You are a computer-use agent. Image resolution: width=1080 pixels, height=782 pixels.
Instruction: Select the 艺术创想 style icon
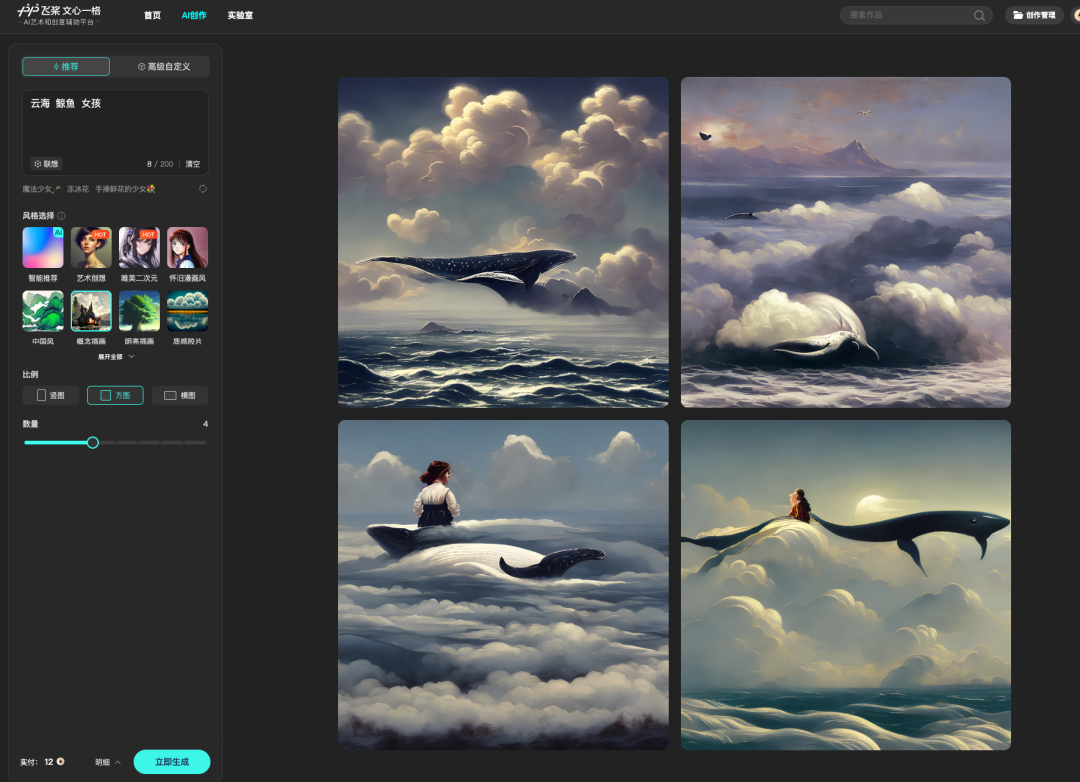[91, 247]
